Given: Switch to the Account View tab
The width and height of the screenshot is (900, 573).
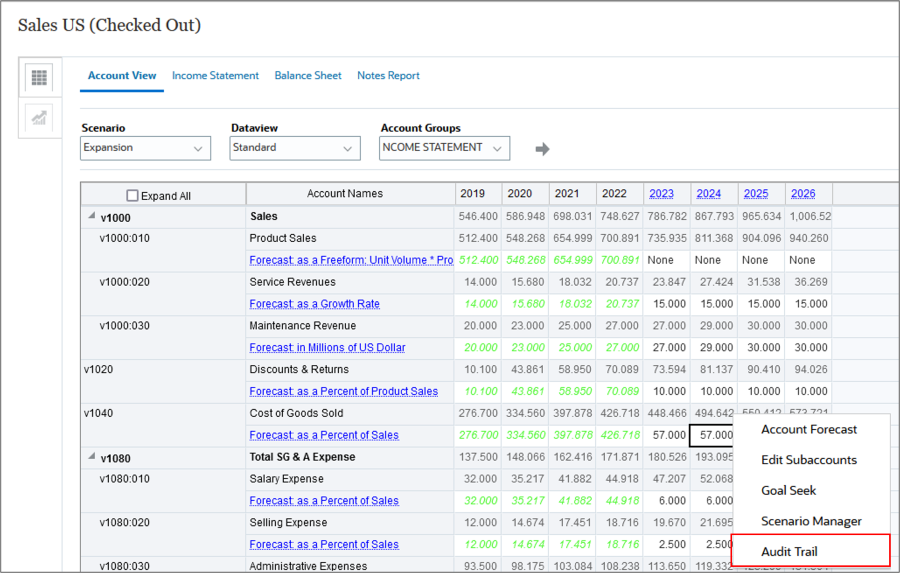Looking at the screenshot, I should 122,76.
